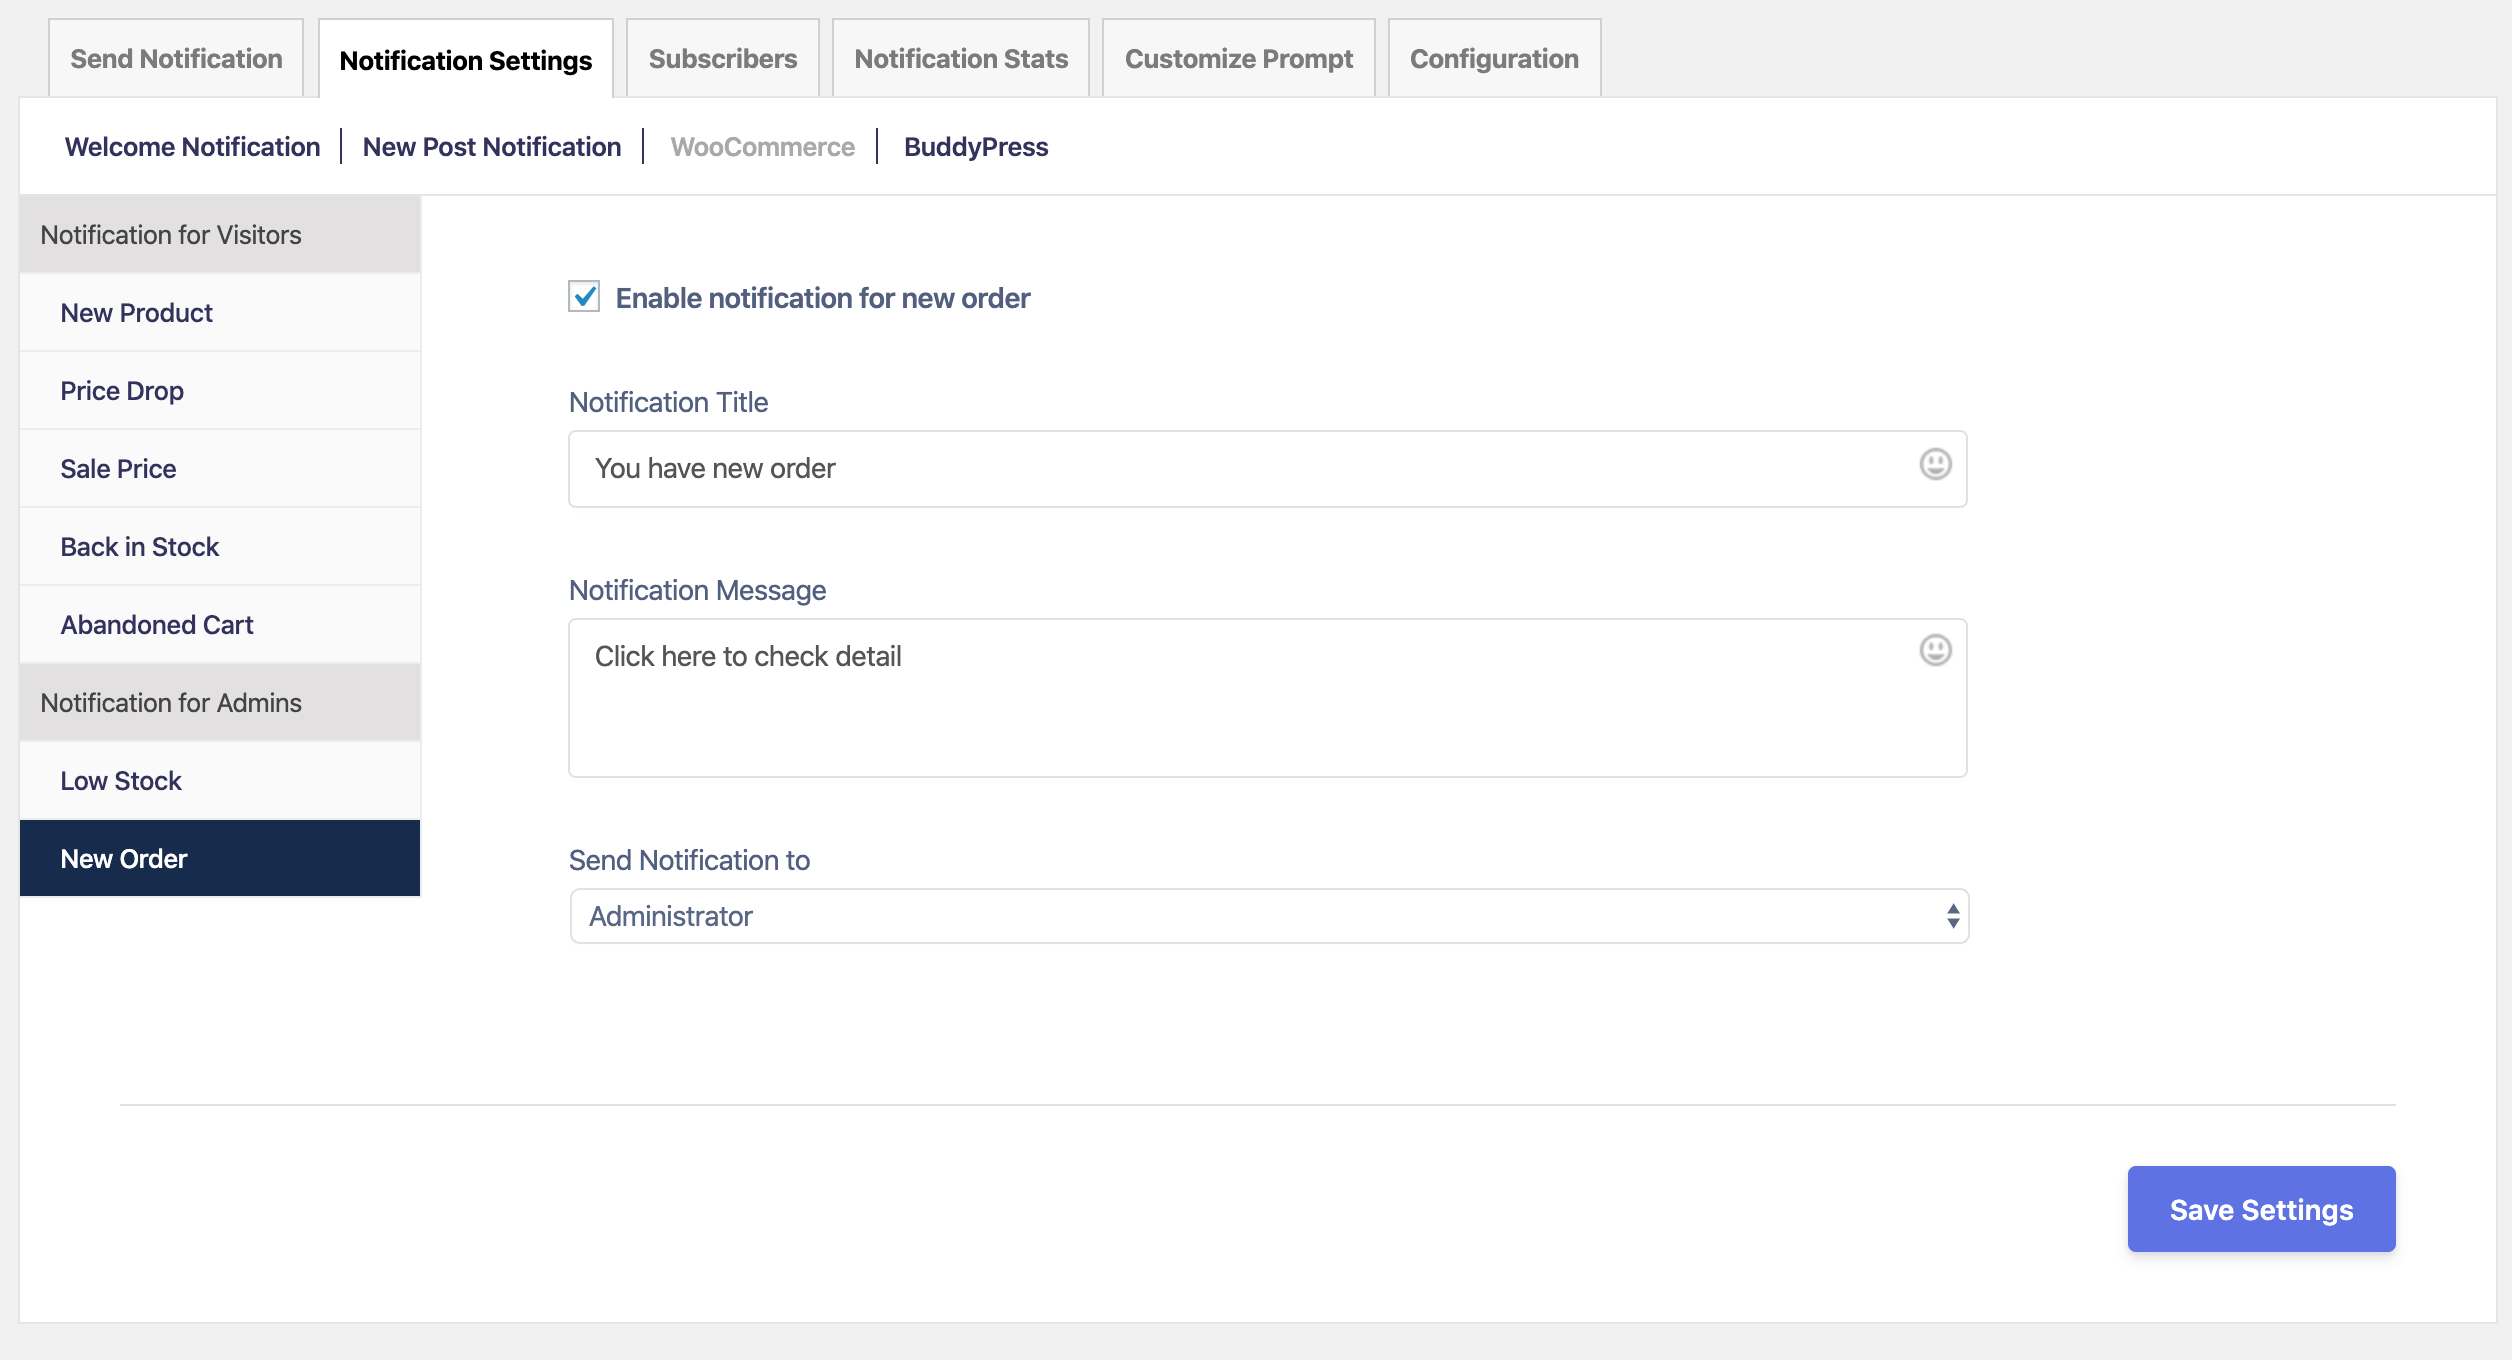Open Welcome Notification settings link

192,147
